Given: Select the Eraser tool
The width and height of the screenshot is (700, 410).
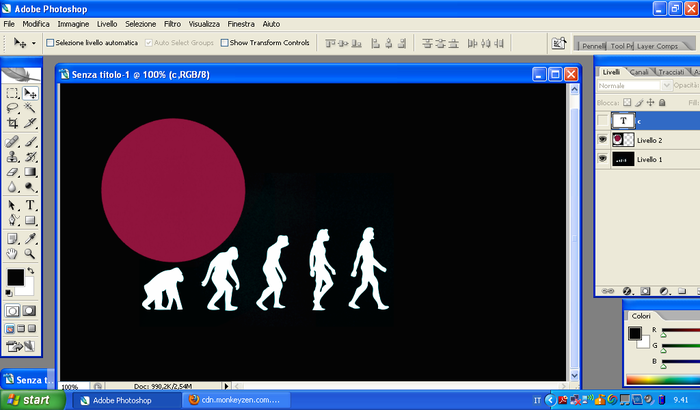Looking at the screenshot, I should tap(12, 172).
